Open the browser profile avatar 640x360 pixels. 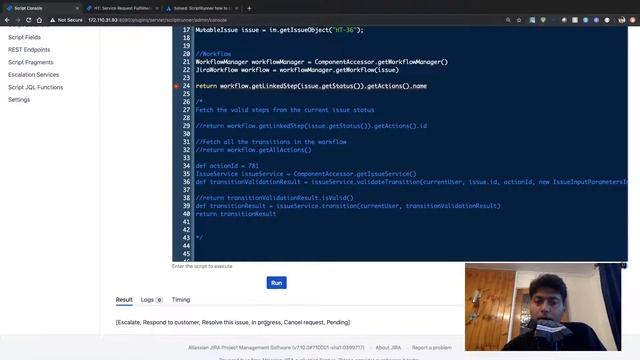pyautogui.click(x=622, y=20)
